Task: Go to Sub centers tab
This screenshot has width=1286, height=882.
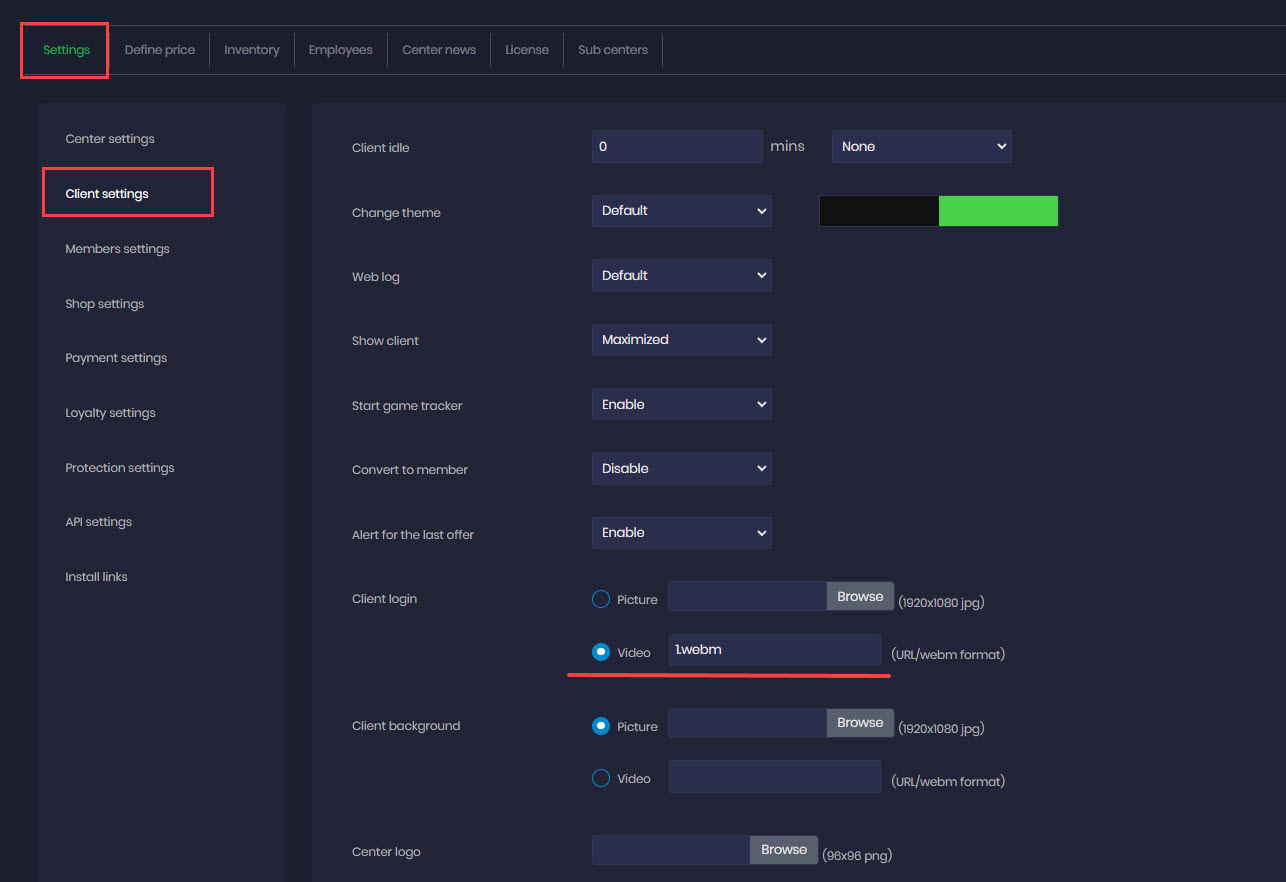Action: tap(612, 50)
